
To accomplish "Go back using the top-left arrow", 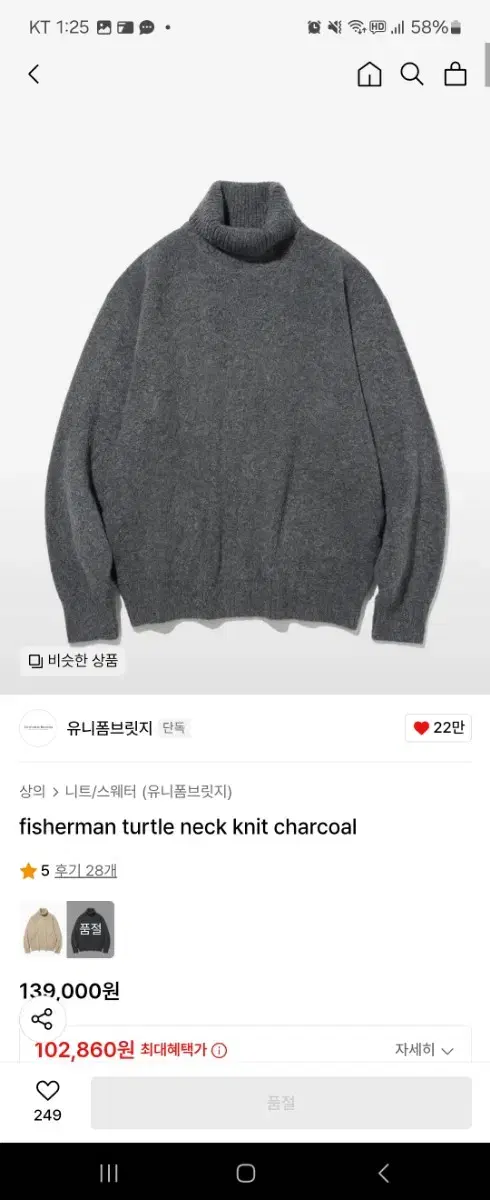I will click(x=33, y=74).
